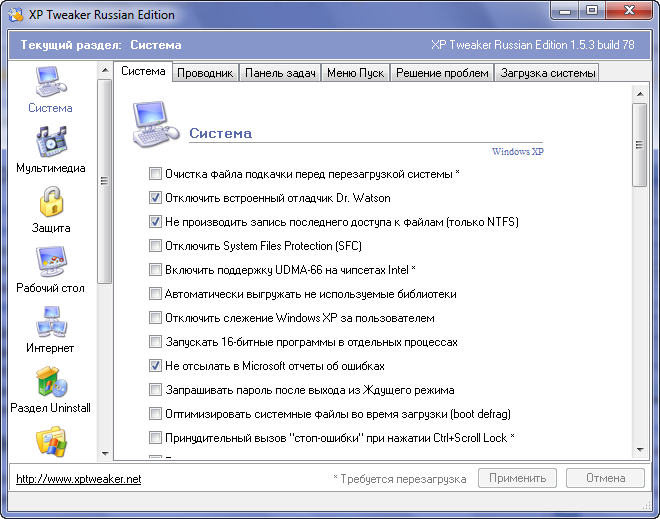Switch to the Проводник tab
660x519 pixels.
click(207, 73)
